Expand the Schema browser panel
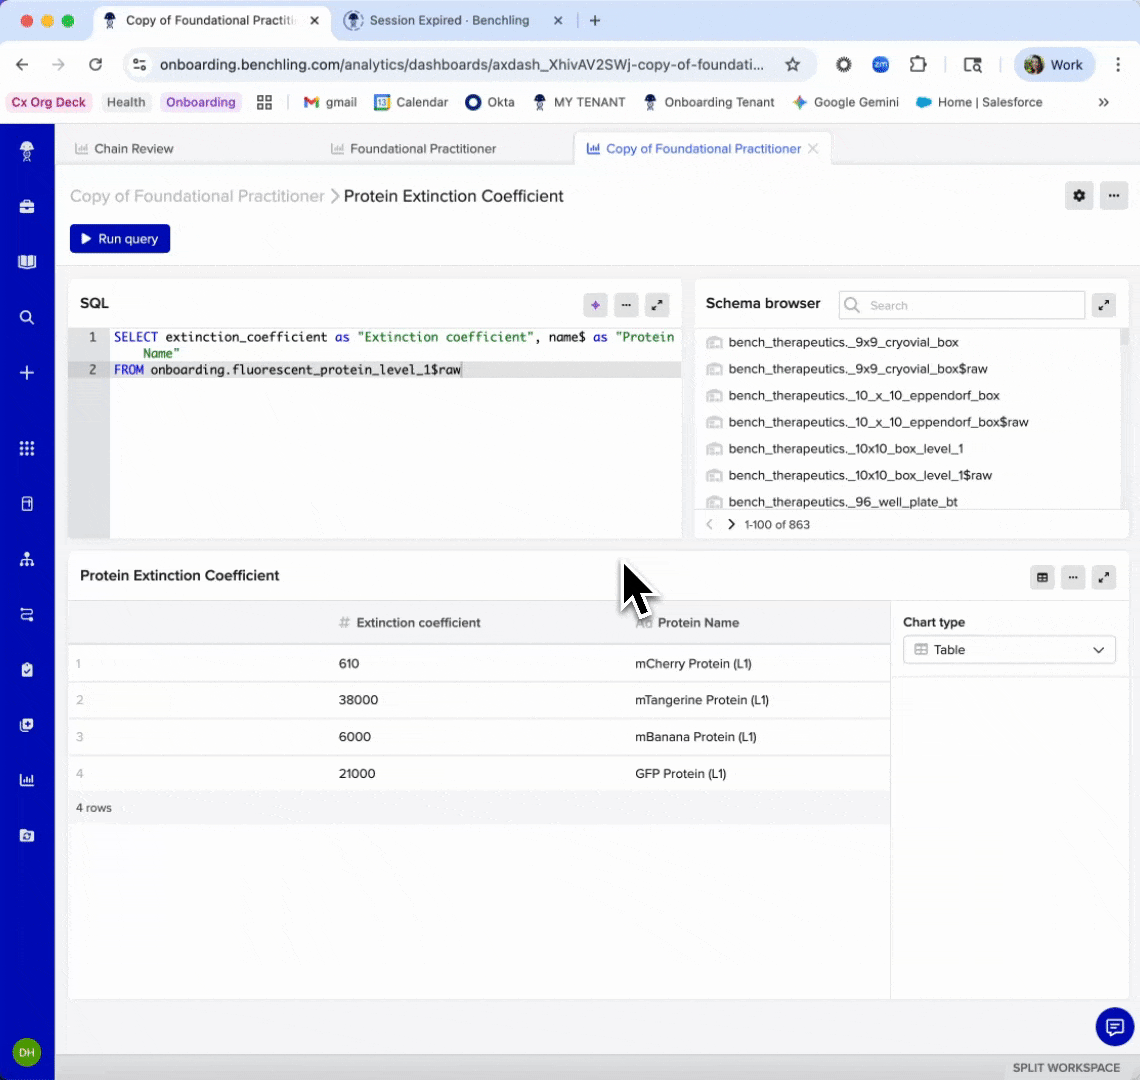This screenshot has height=1080, width=1140. (1103, 305)
